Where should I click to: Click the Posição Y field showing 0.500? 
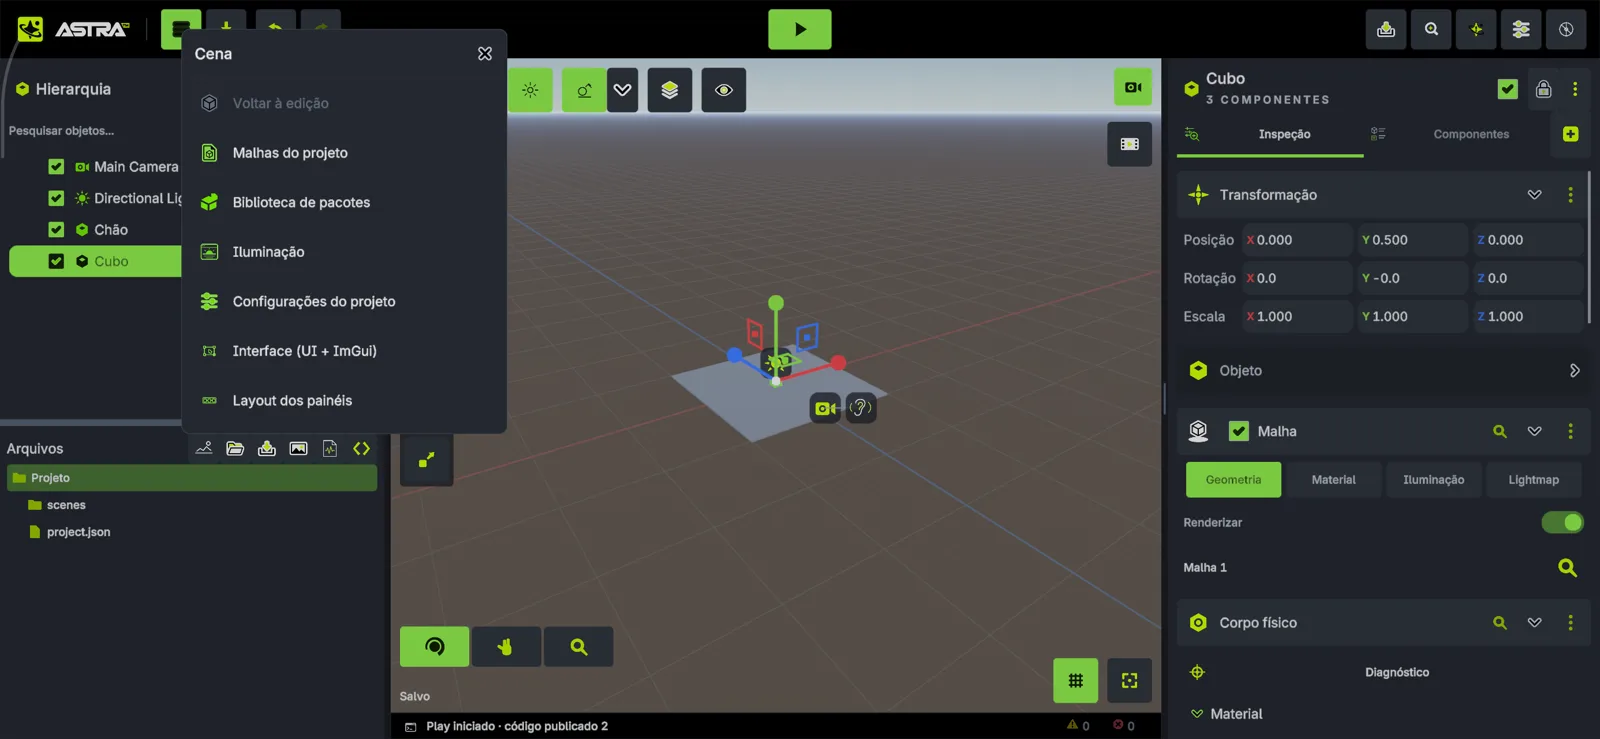(1412, 240)
